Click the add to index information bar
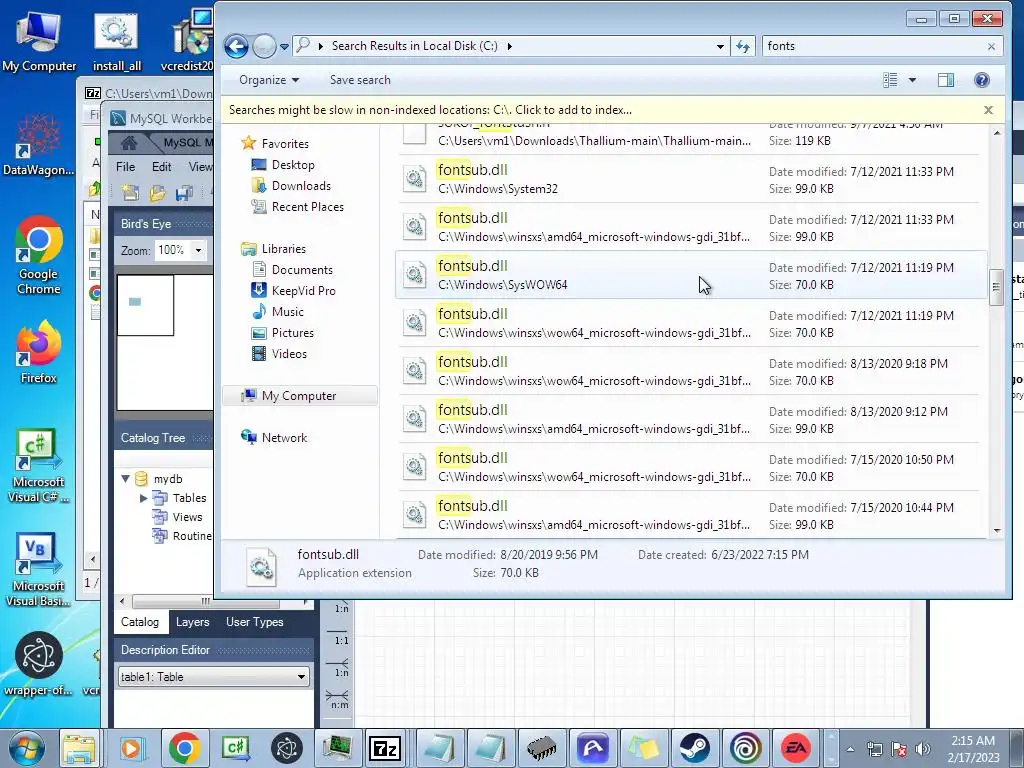 point(431,110)
